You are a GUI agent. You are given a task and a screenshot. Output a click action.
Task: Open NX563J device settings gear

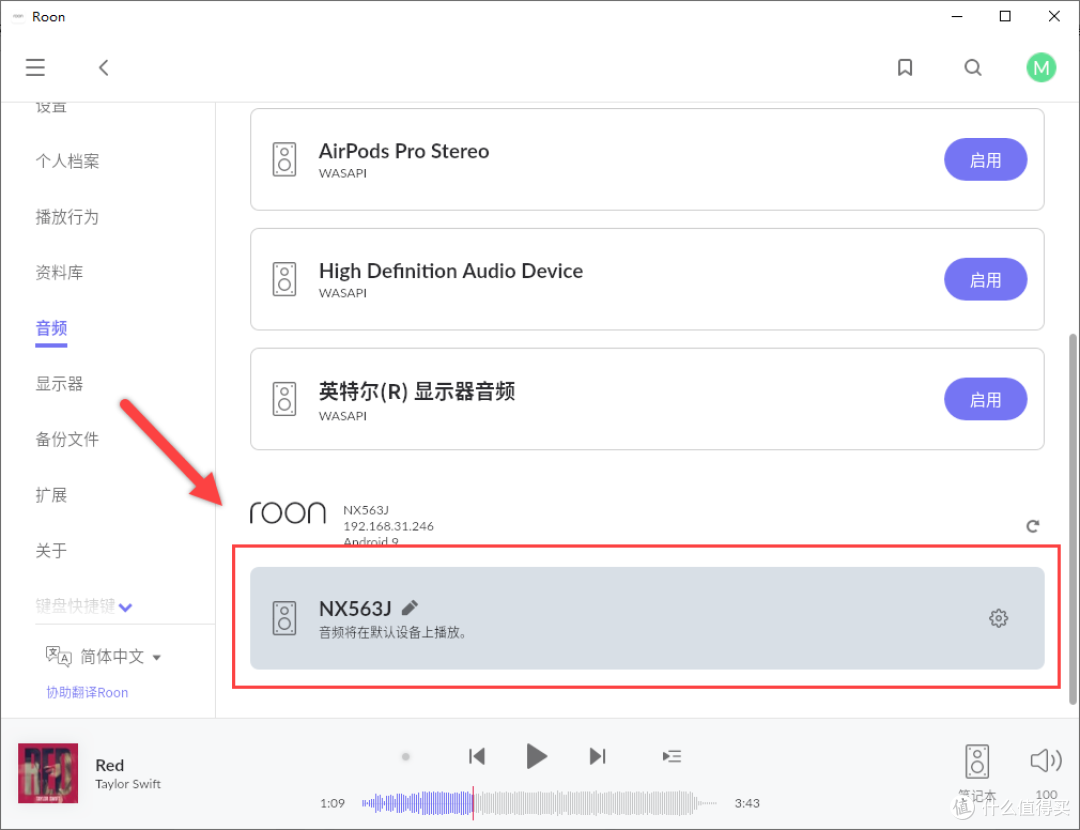[998, 618]
